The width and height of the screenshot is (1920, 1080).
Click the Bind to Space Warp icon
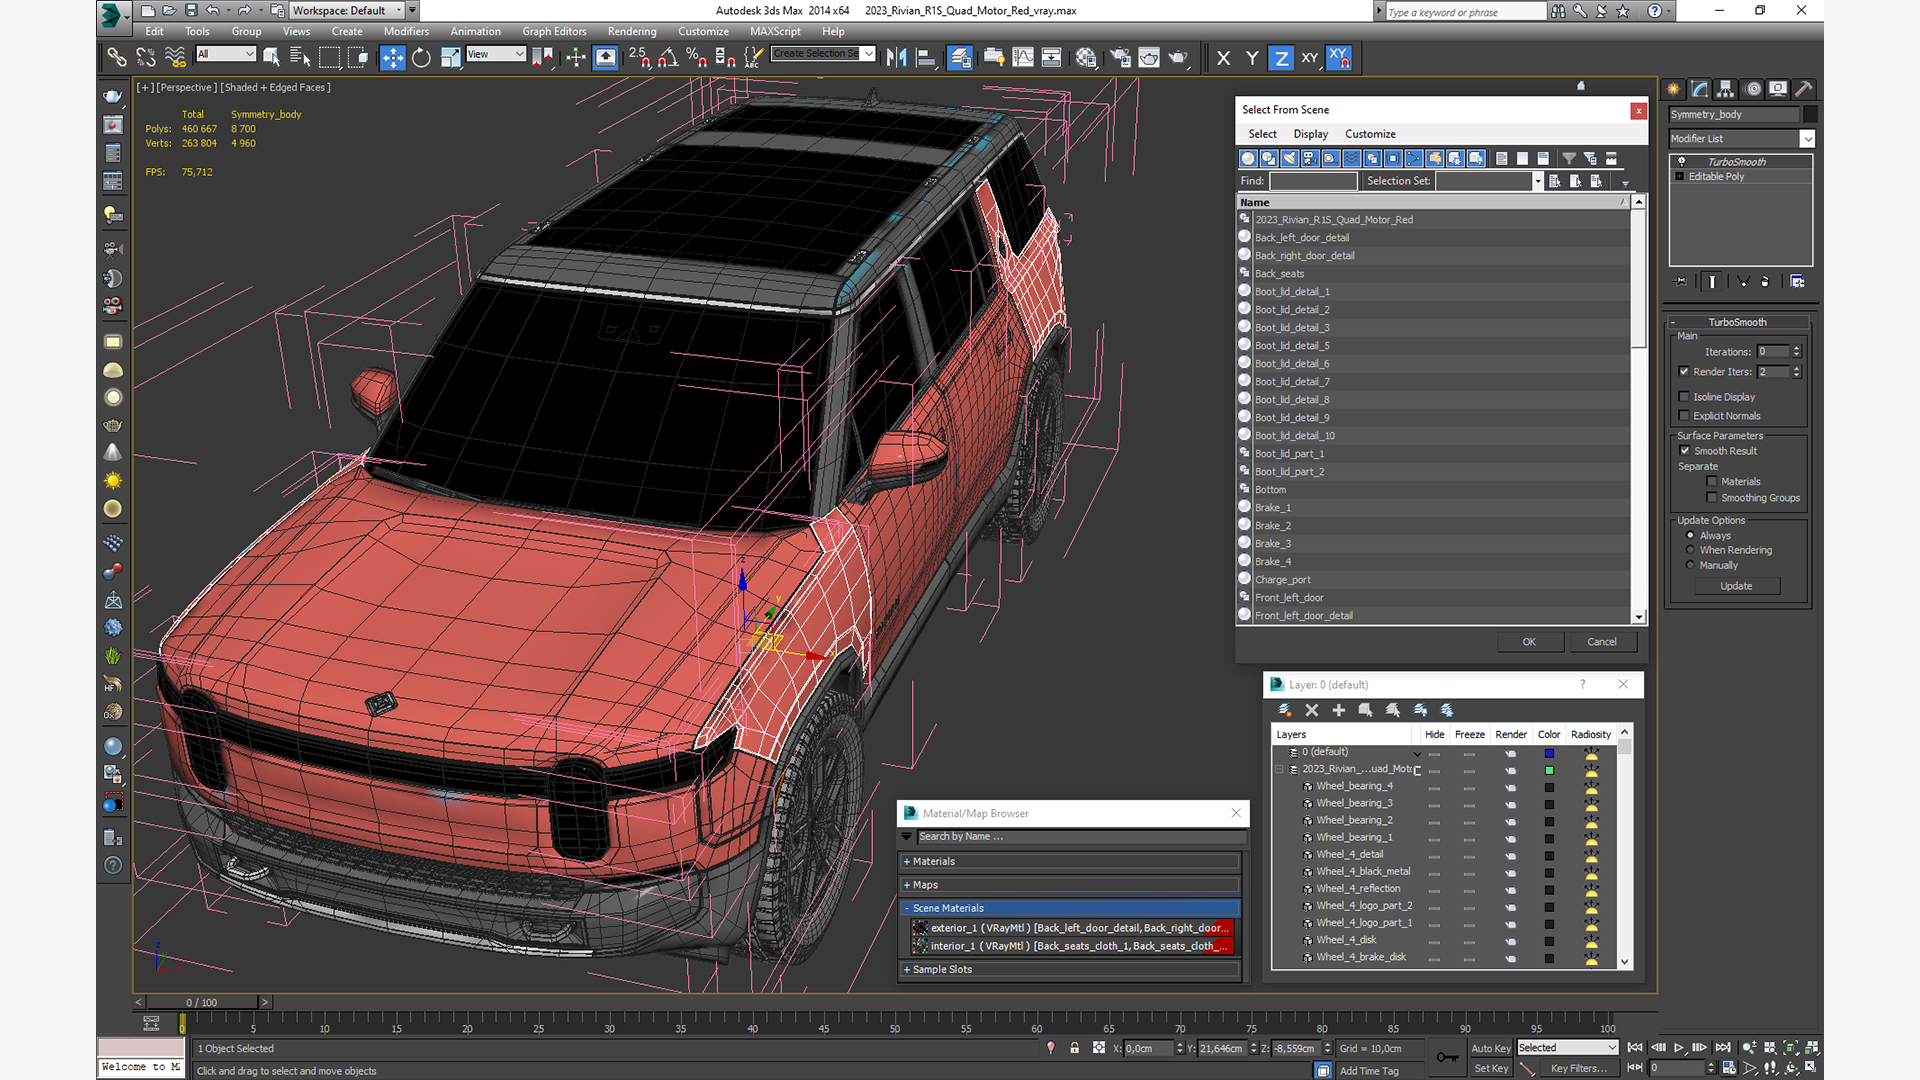tap(175, 58)
